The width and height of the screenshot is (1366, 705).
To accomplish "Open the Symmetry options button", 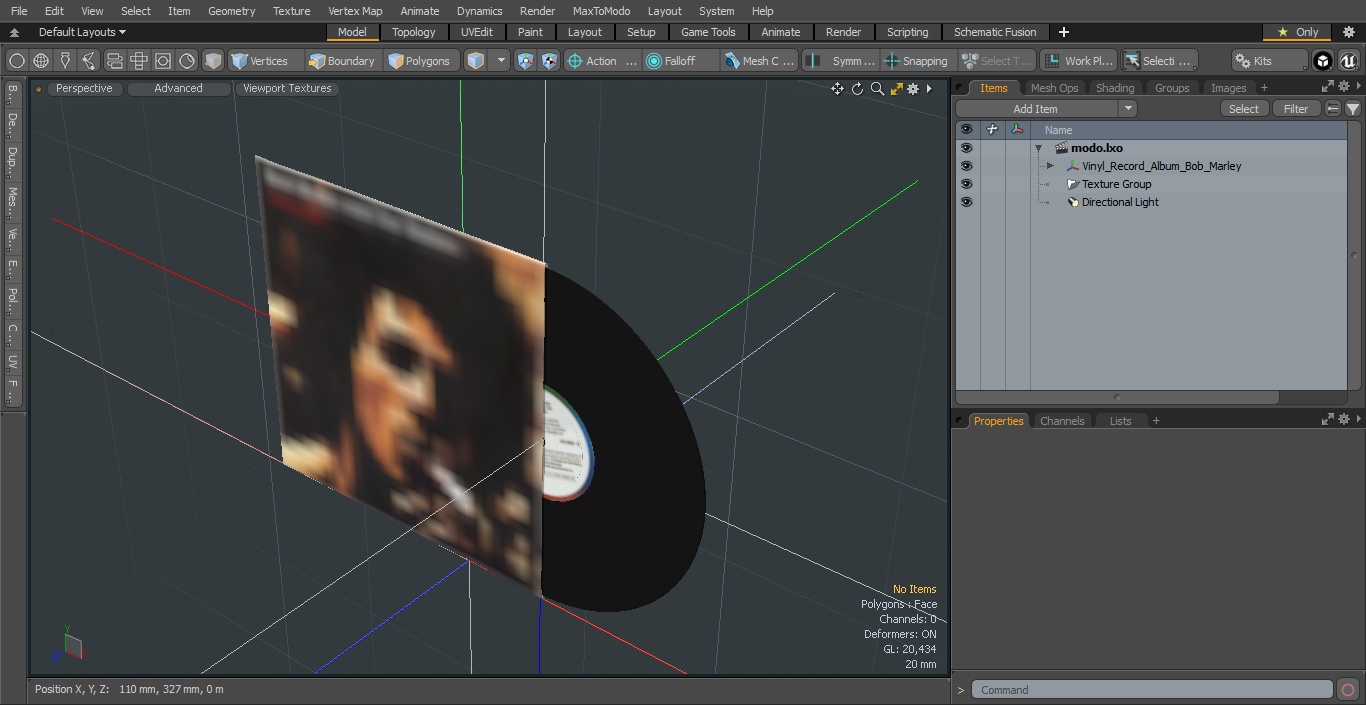I will point(841,61).
